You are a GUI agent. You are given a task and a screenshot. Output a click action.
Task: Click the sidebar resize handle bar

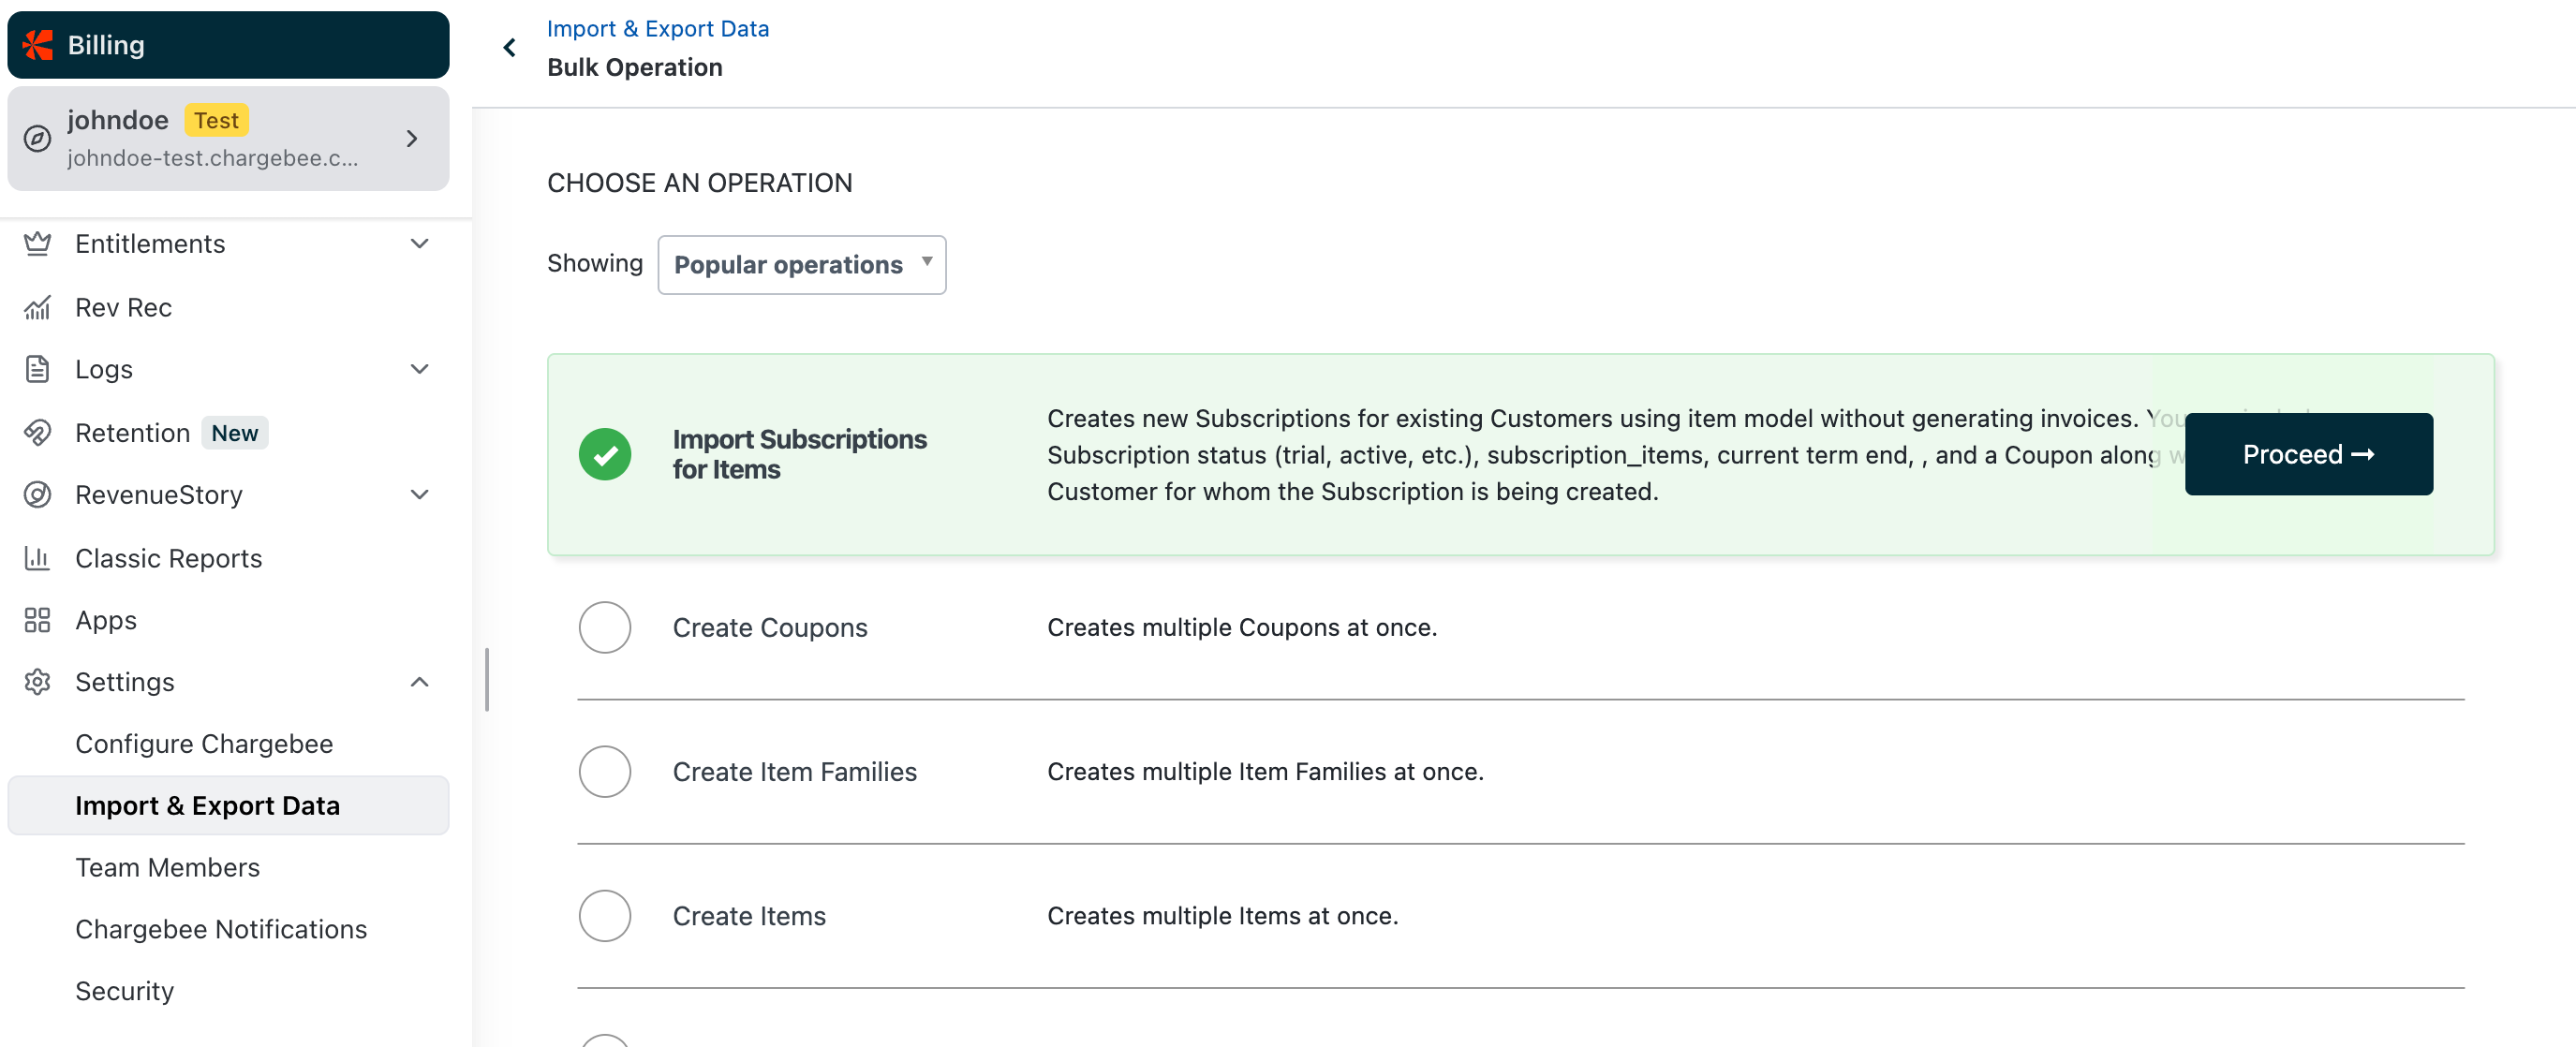[487, 679]
